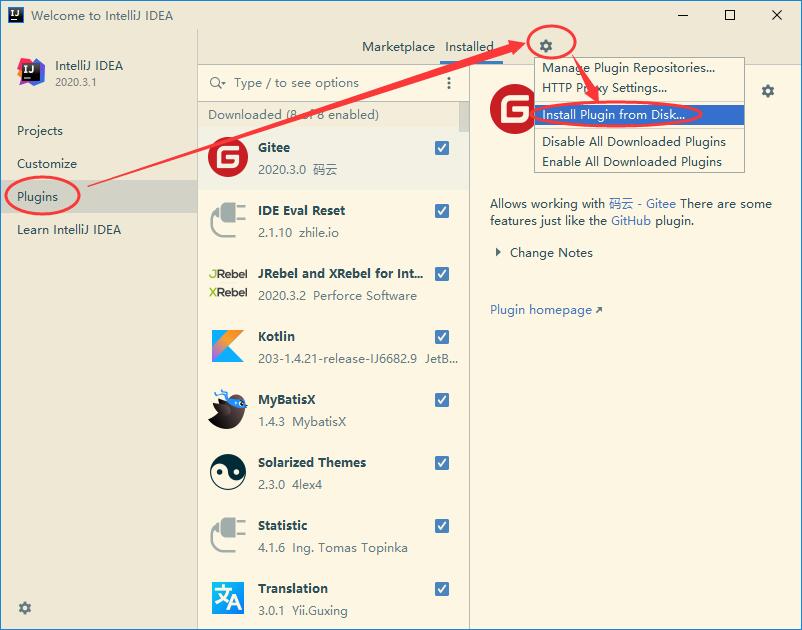Open Learn IntelliJ IDEA section
The width and height of the screenshot is (802, 630).
point(98,230)
